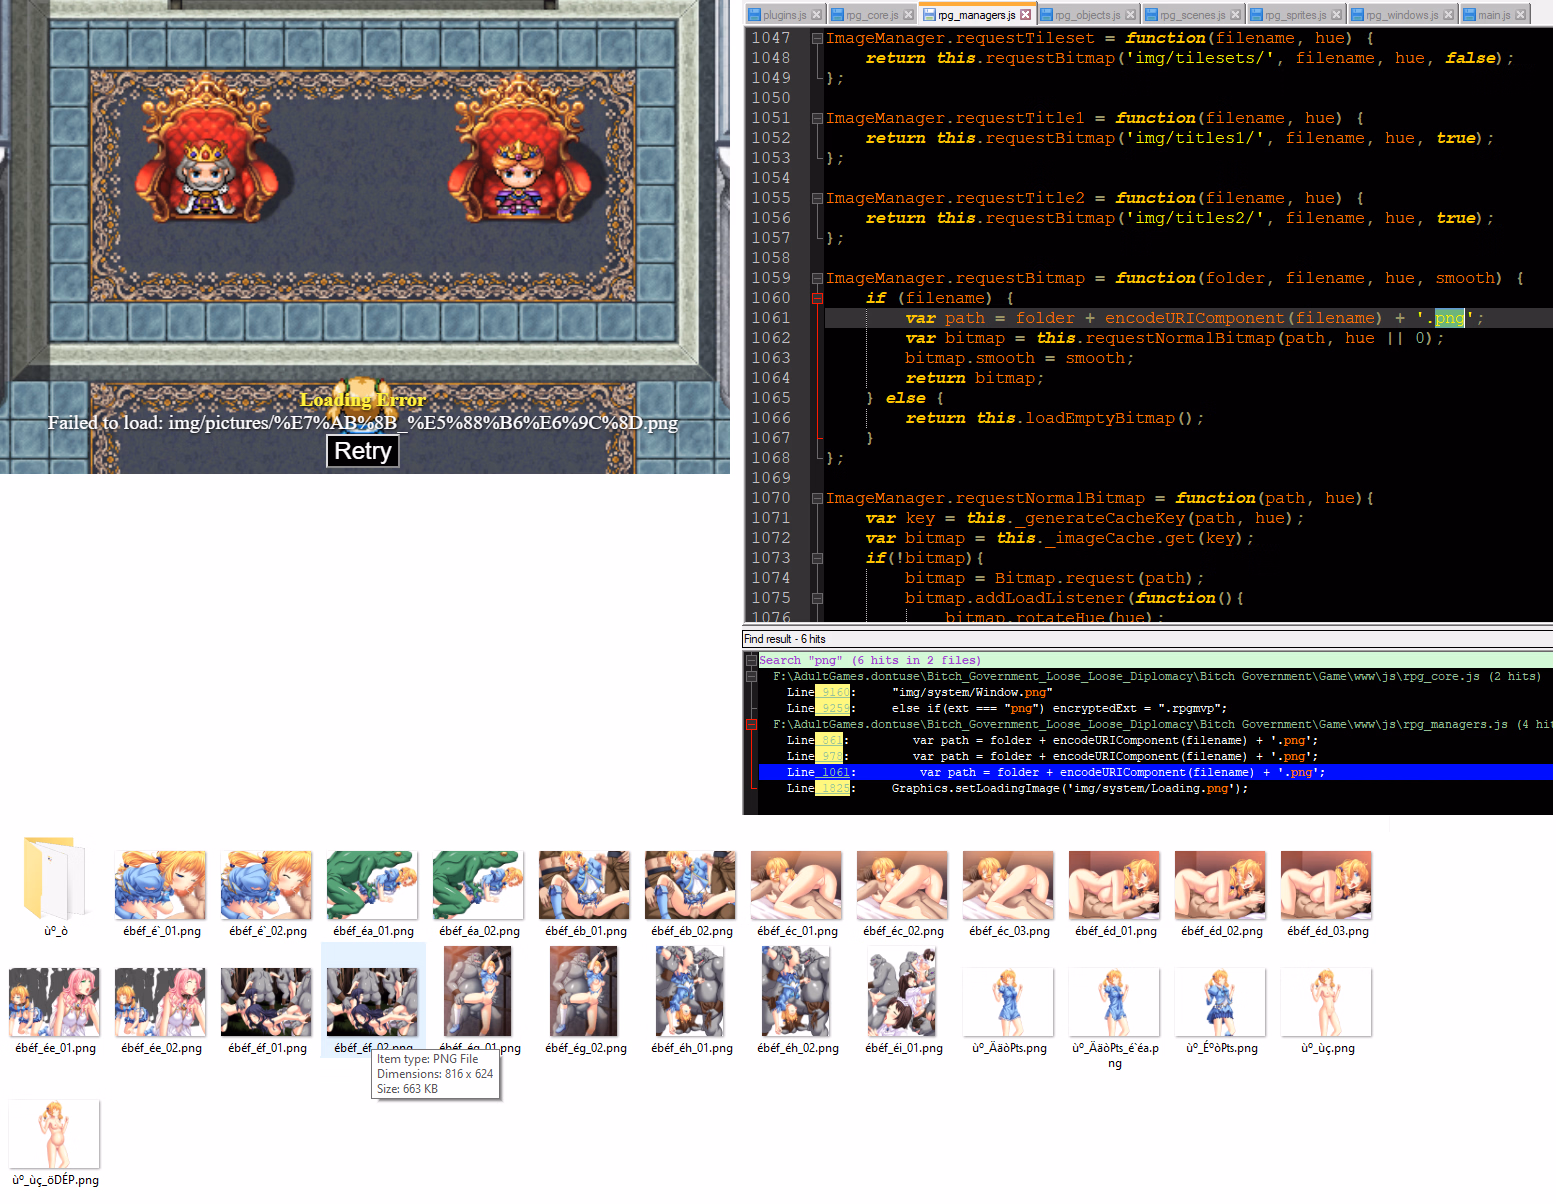Screen dimensions: 1556x1204
Task: Close the rpg_scenes.js tab with its X icon
Action: click(1235, 15)
